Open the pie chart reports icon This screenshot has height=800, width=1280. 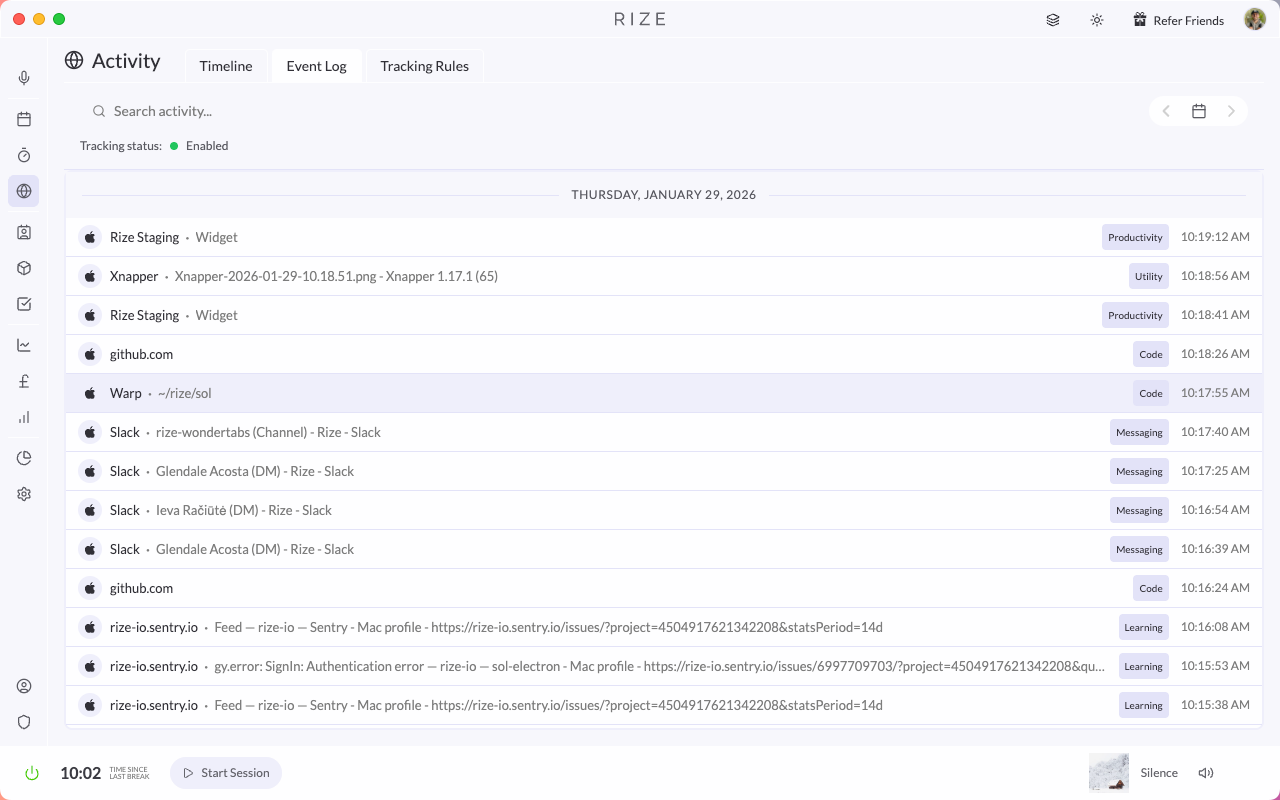click(x=24, y=457)
